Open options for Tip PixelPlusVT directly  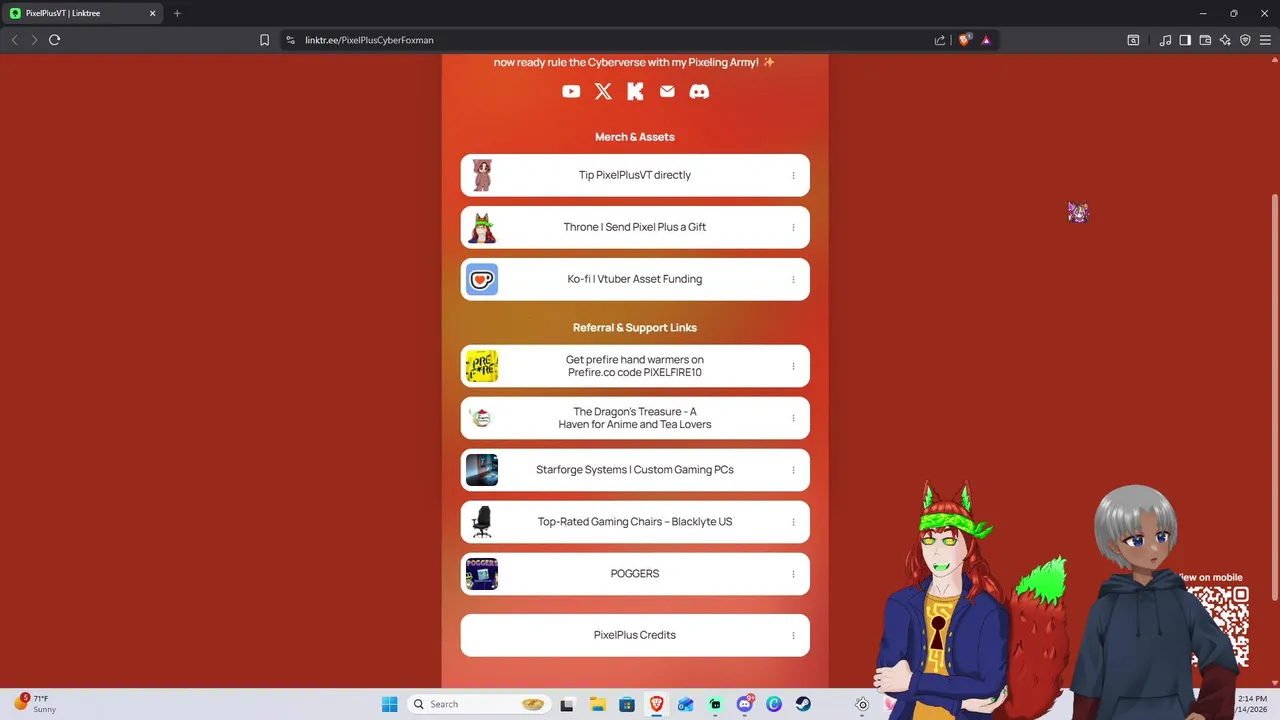793,175
